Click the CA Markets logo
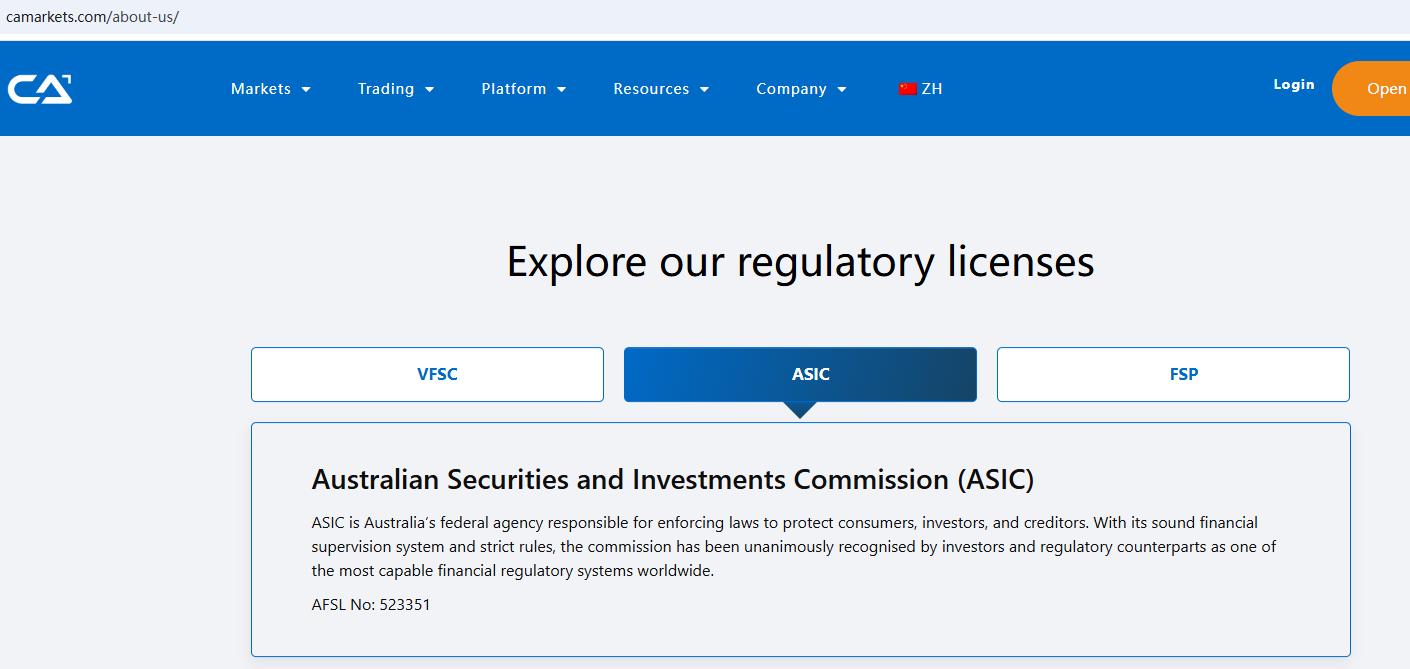Image resolution: width=1410 pixels, height=669 pixels. (40, 89)
